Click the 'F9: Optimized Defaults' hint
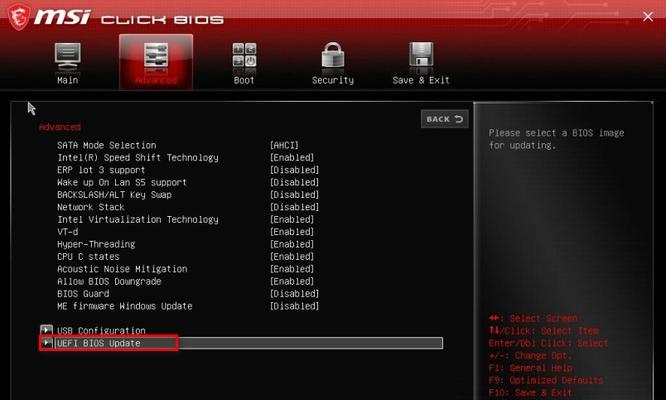This screenshot has width=666, height=400. tap(546, 380)
